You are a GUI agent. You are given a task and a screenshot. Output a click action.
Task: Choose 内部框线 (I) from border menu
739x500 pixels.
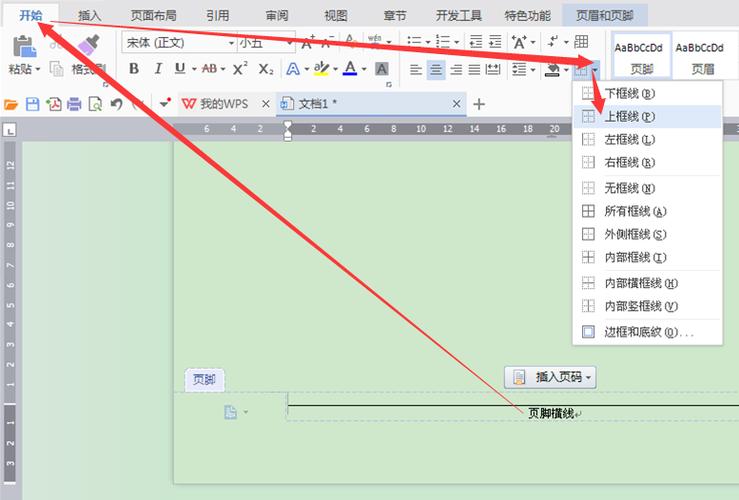tap(647, 257)
